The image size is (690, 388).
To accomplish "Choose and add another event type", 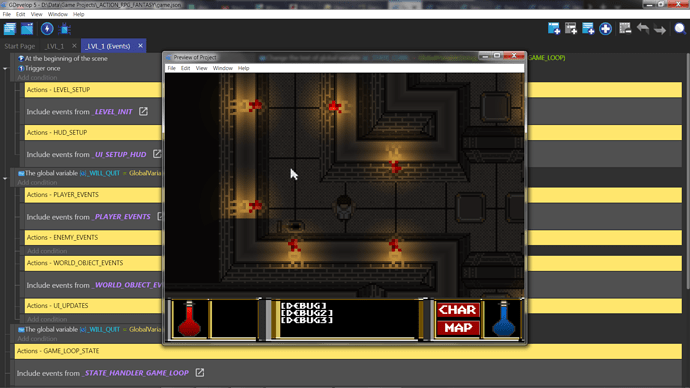I will click(x=606, y=29).
